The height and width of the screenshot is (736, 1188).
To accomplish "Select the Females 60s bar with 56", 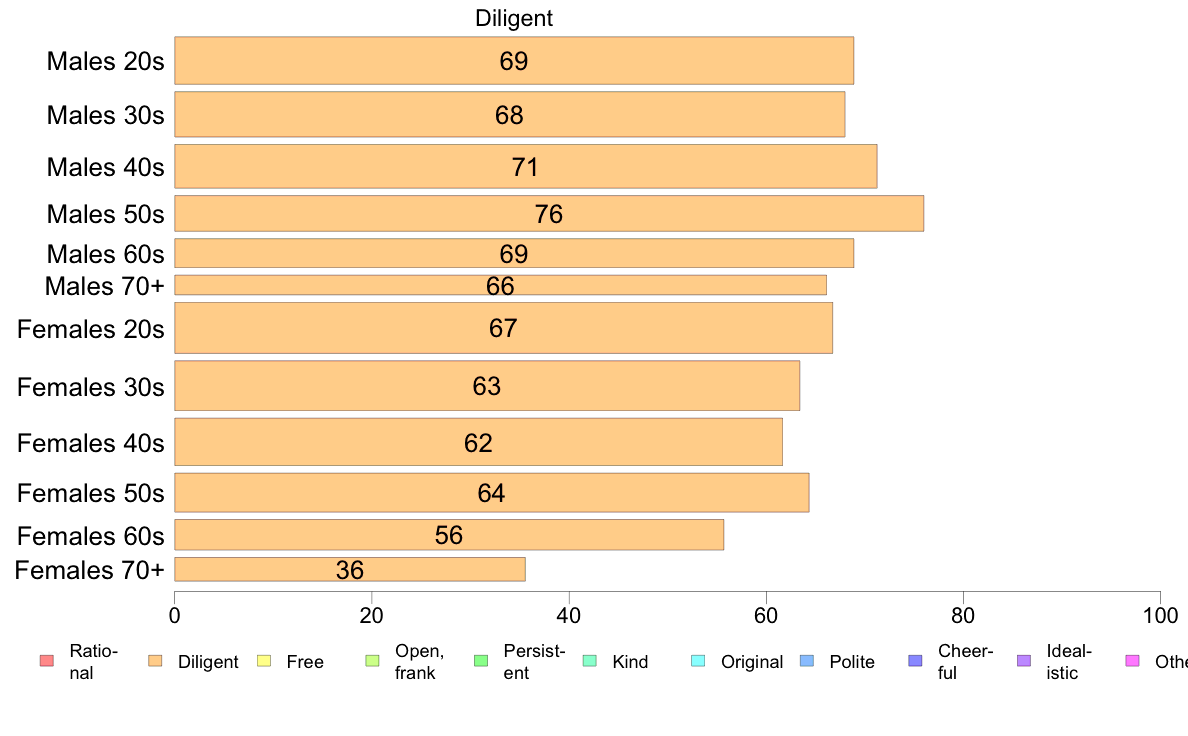I will tap(449, 535).
